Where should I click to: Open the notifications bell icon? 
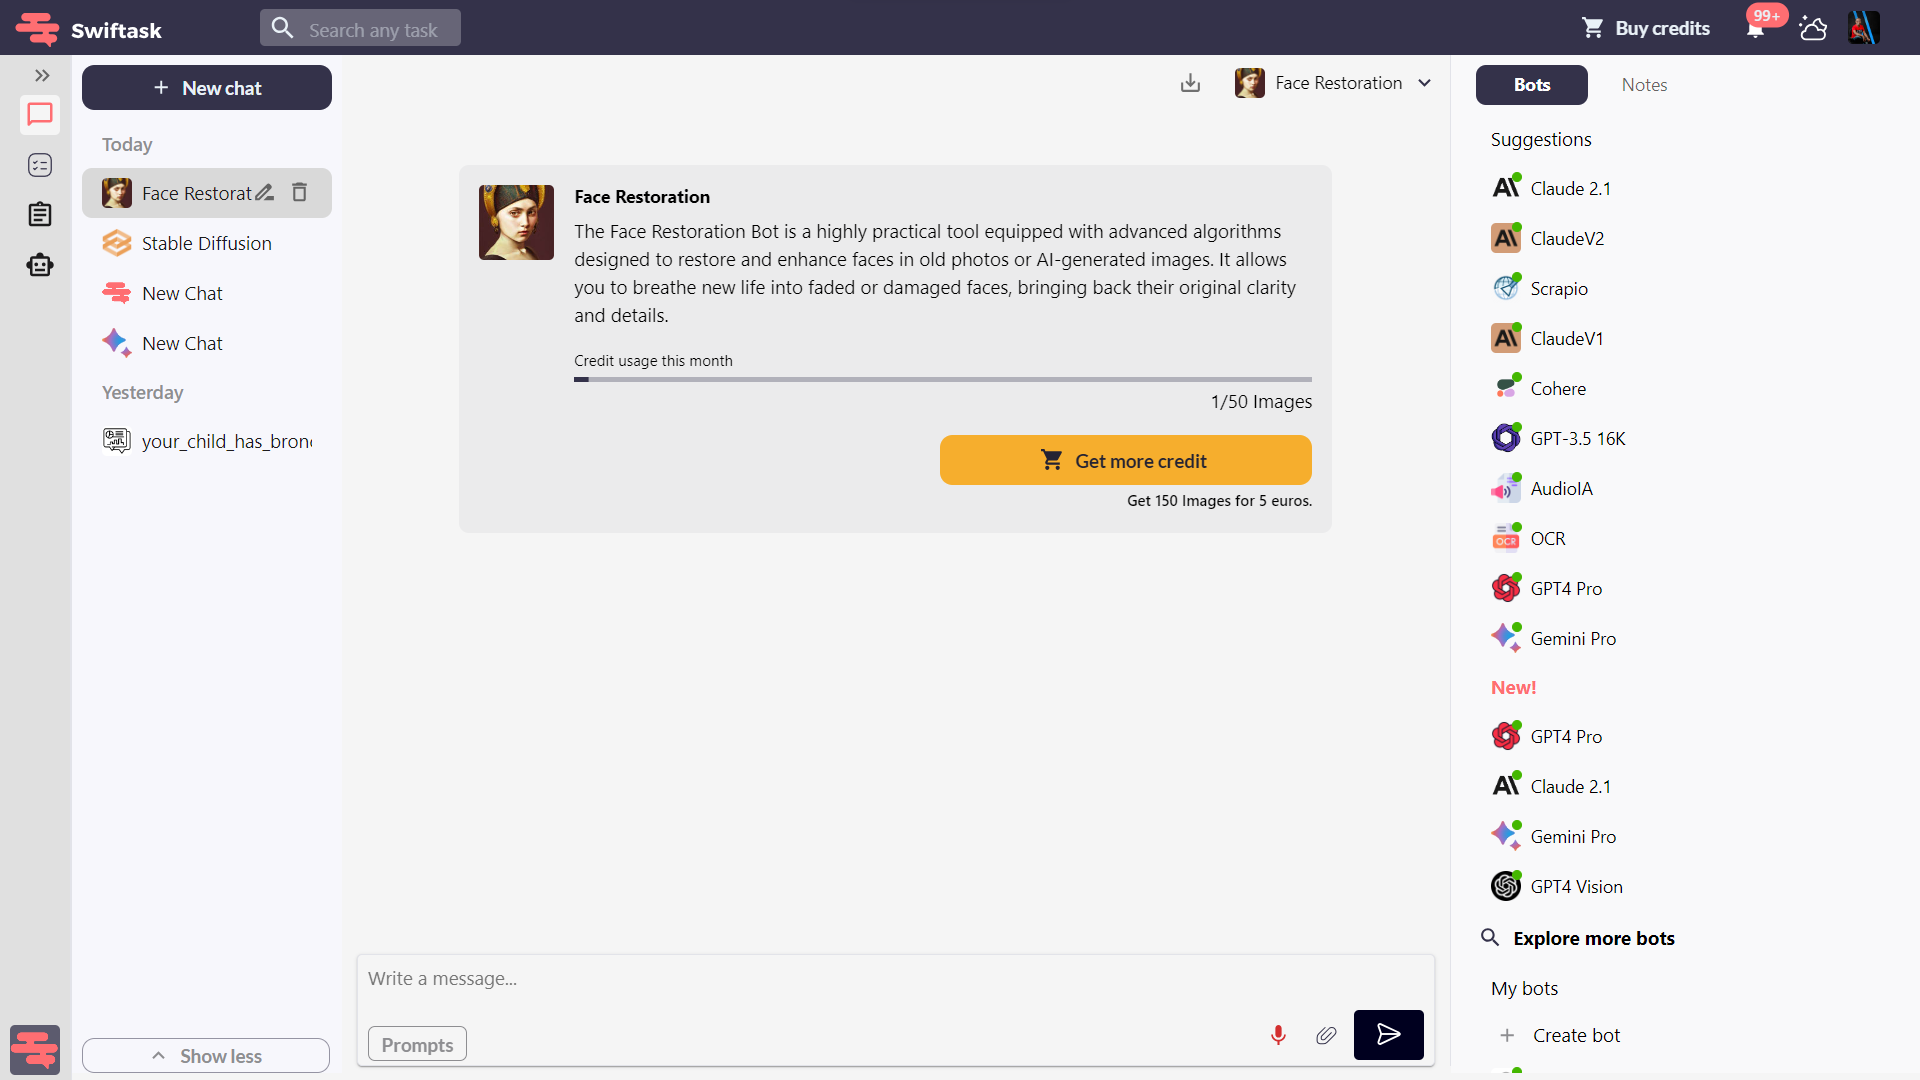[x=1755, y=28]
